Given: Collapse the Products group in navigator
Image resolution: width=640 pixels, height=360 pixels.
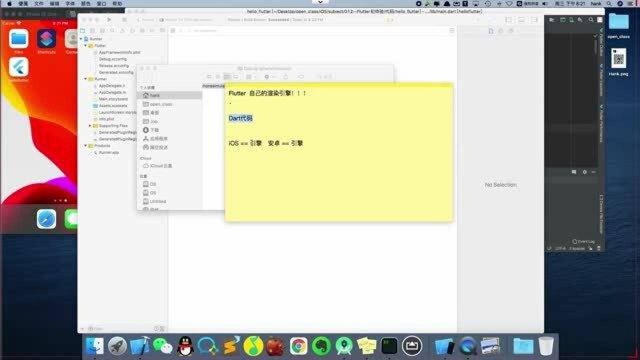Looking at the screenshot, I should pyautogui.click(x=86, y=146).
